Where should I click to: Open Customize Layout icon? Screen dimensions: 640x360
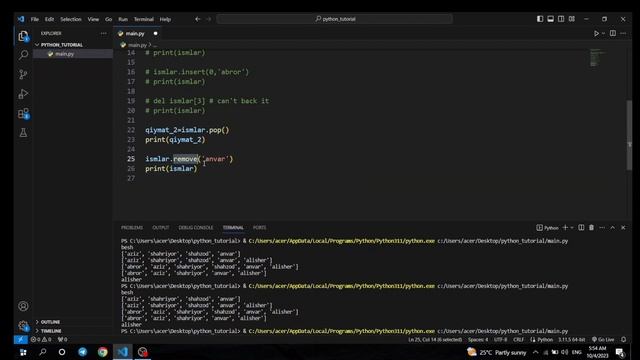click(x=572, y=19)
